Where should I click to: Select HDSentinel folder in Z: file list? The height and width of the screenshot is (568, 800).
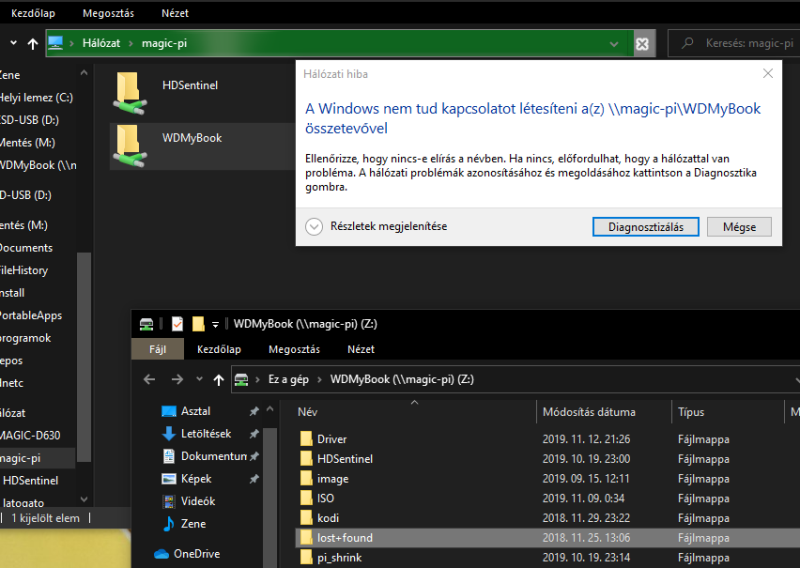pyautogui.click(x=344, y=459)
